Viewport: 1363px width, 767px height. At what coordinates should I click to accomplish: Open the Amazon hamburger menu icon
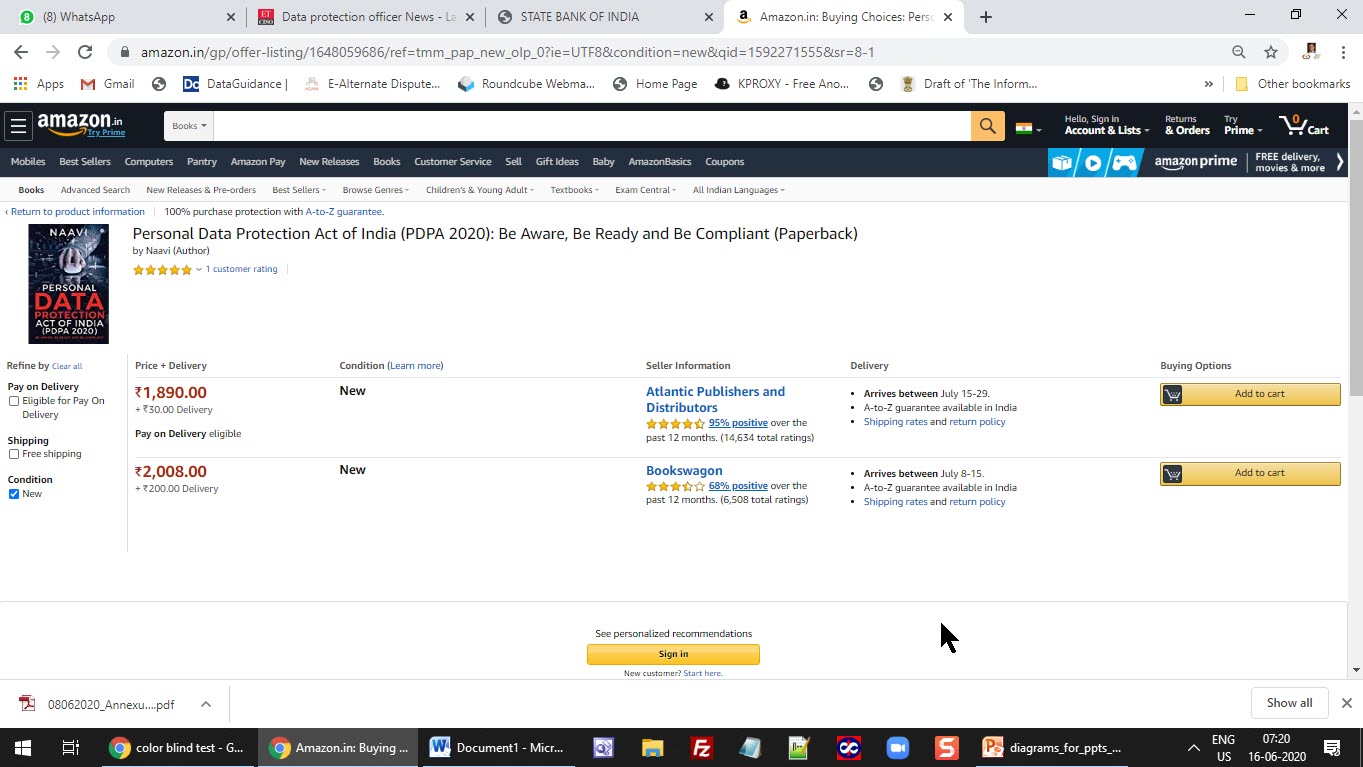pyautogui.click(x=17, y=126)
